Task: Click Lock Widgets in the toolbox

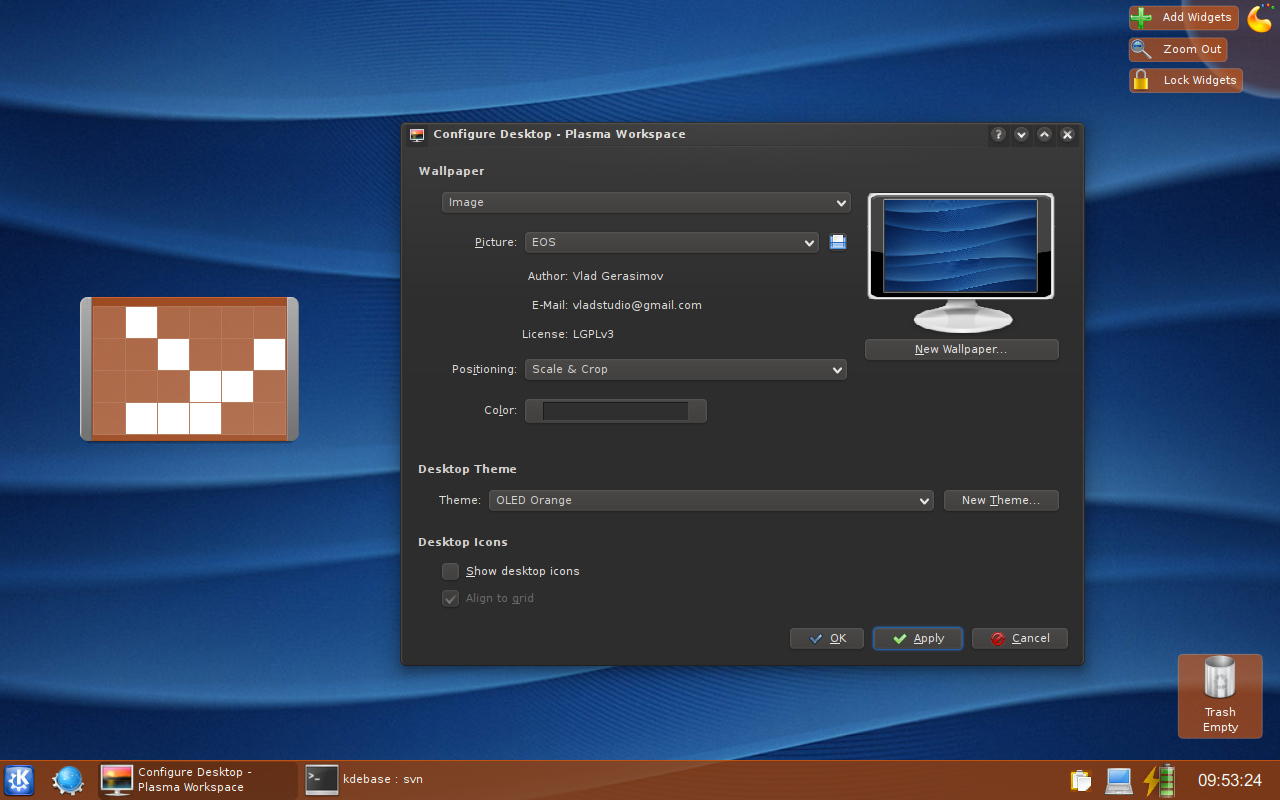Action: click(x=1186, y=80)
